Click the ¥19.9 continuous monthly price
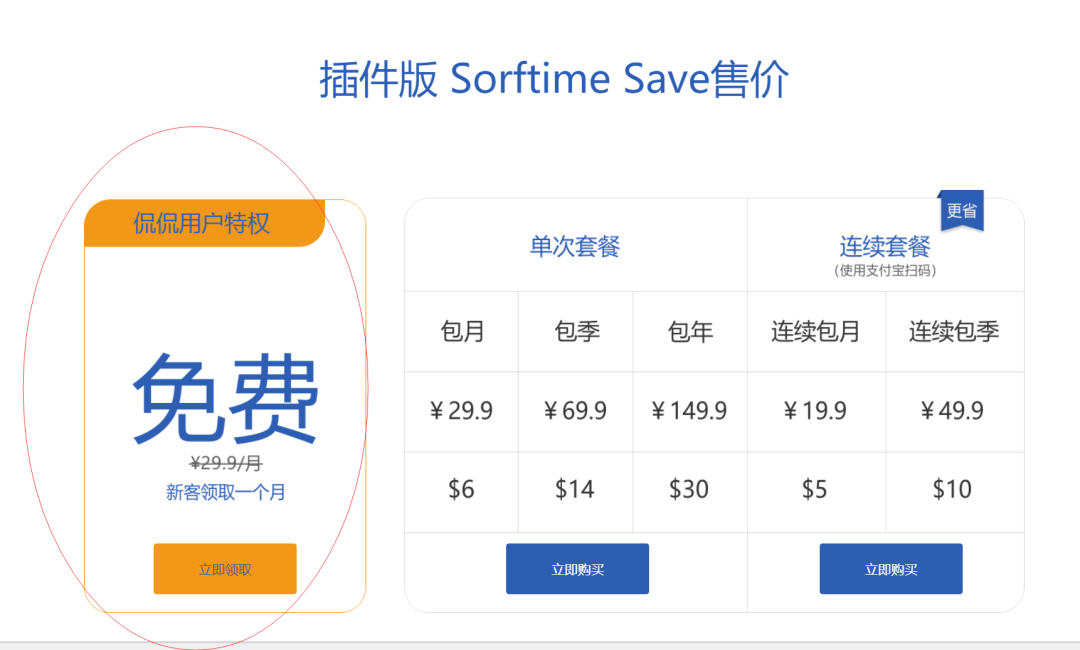The image size is (1080, 650). (815, 411)
